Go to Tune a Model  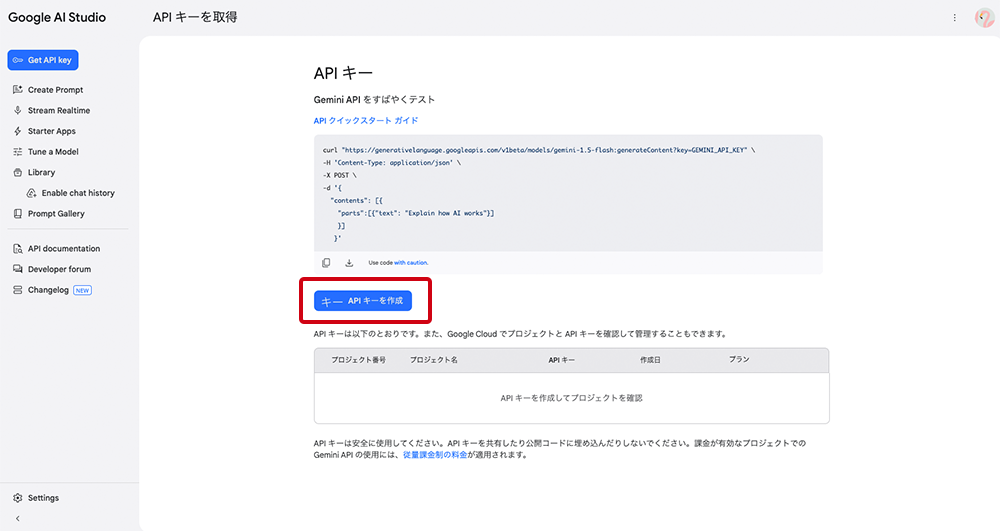[53, 152]
